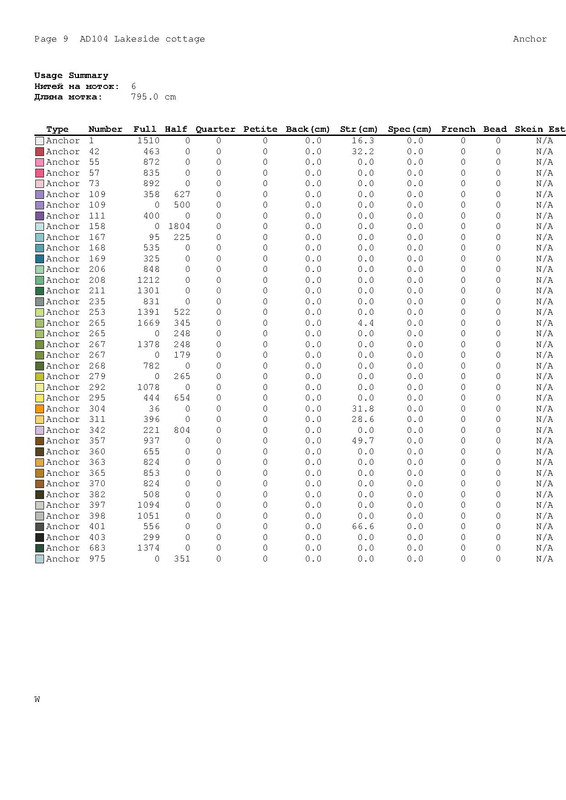Select the 'Back(cm)' column header
566x800 pixels.
click(x=308, y=130)
